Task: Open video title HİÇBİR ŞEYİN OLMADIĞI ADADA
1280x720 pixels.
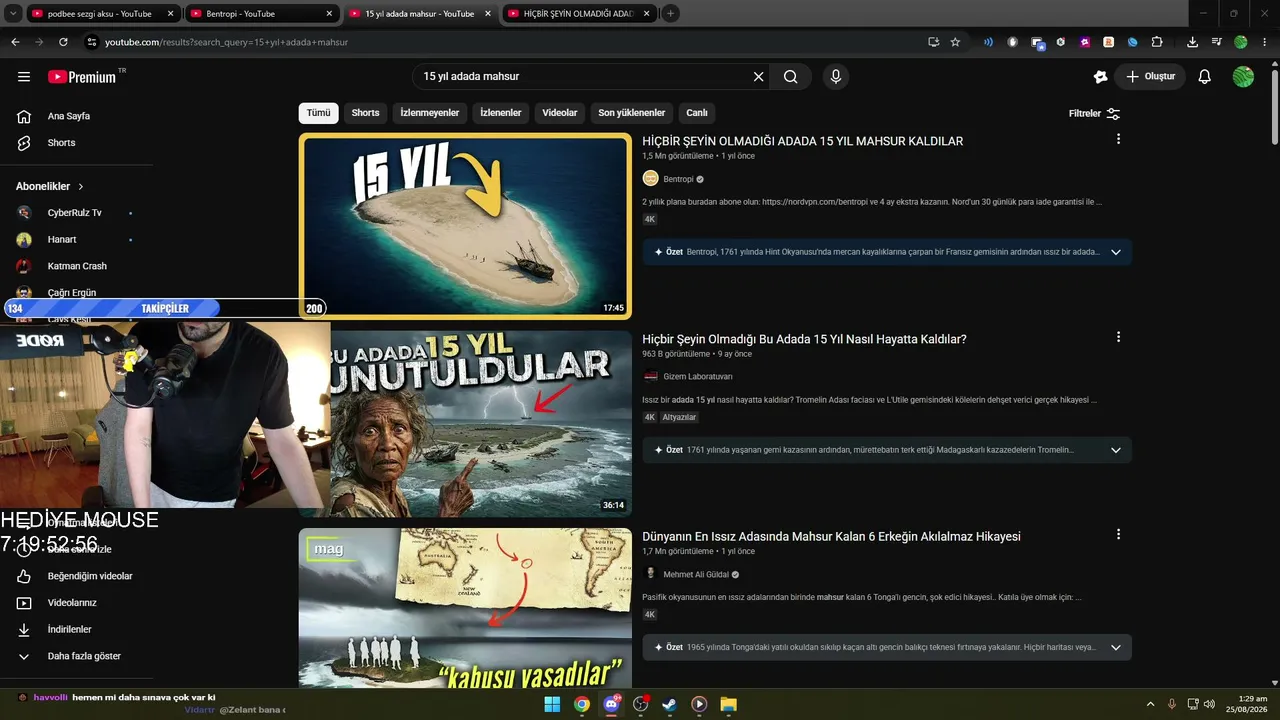Action: point(802,141)
